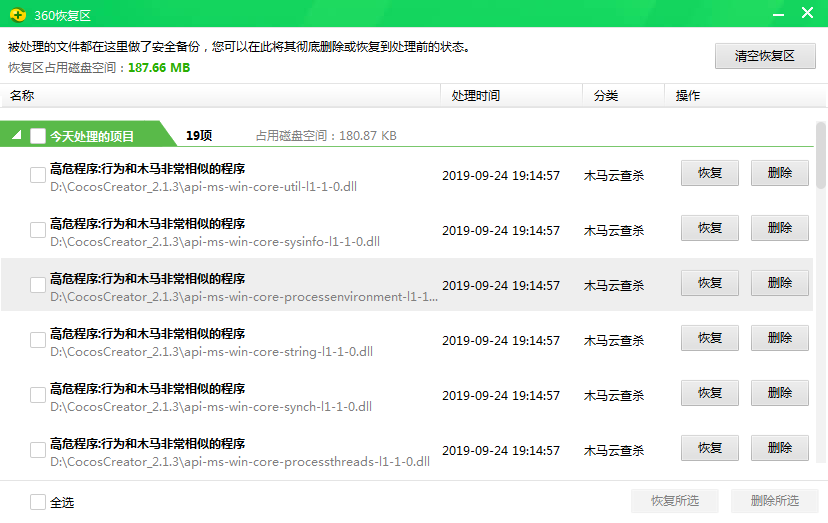This screenshot has width=828, height=523.
Task: Check the box for api-ms-win-core-util-l1-1-0.dll
Action: click(38, 175)
